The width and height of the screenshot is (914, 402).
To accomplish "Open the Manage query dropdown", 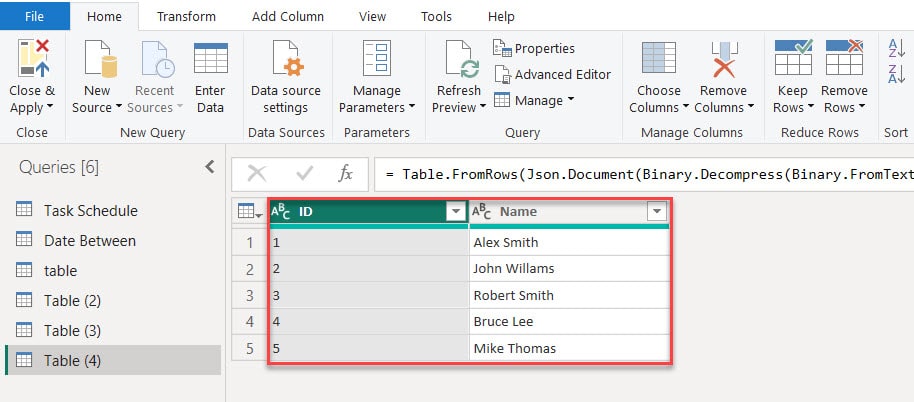I will pyautogui.click(x=534, y=100).
